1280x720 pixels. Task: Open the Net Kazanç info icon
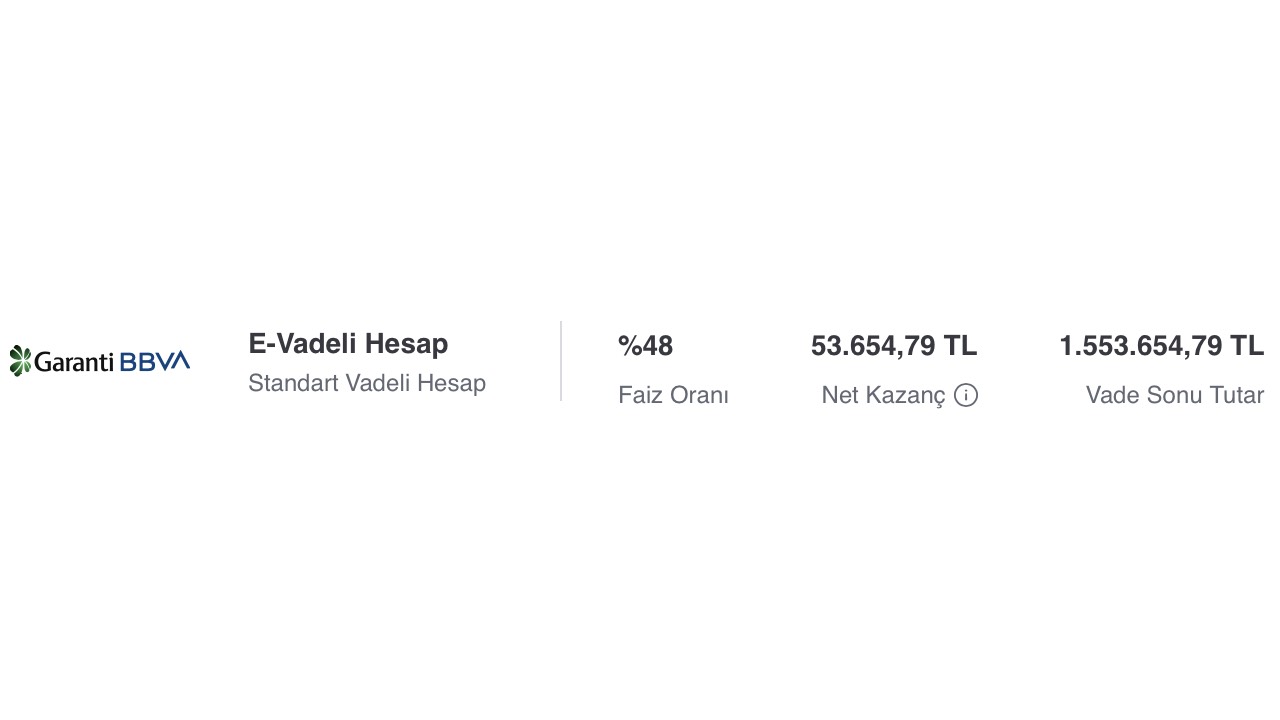tap(966, 395)
